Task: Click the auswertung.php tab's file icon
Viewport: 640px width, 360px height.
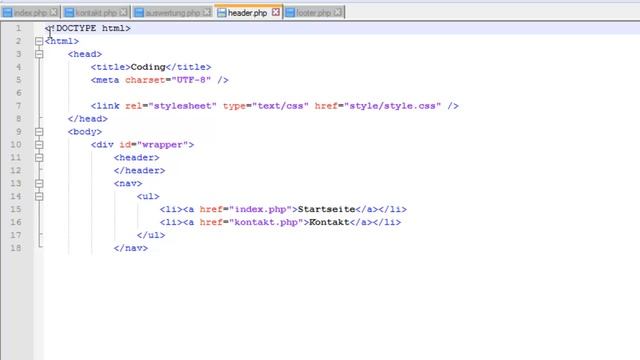Action: point(139,13)
